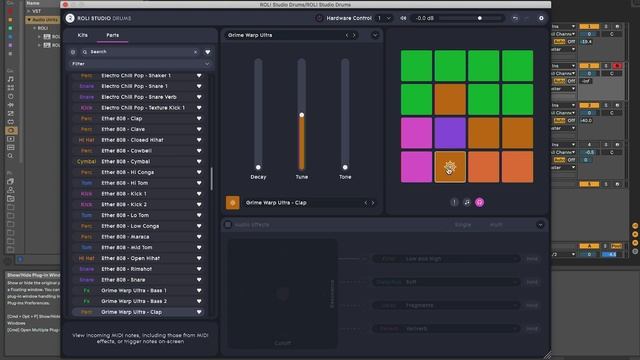
Task: Favorite Ether 808 - Clap
Action: tap(199, 118)
